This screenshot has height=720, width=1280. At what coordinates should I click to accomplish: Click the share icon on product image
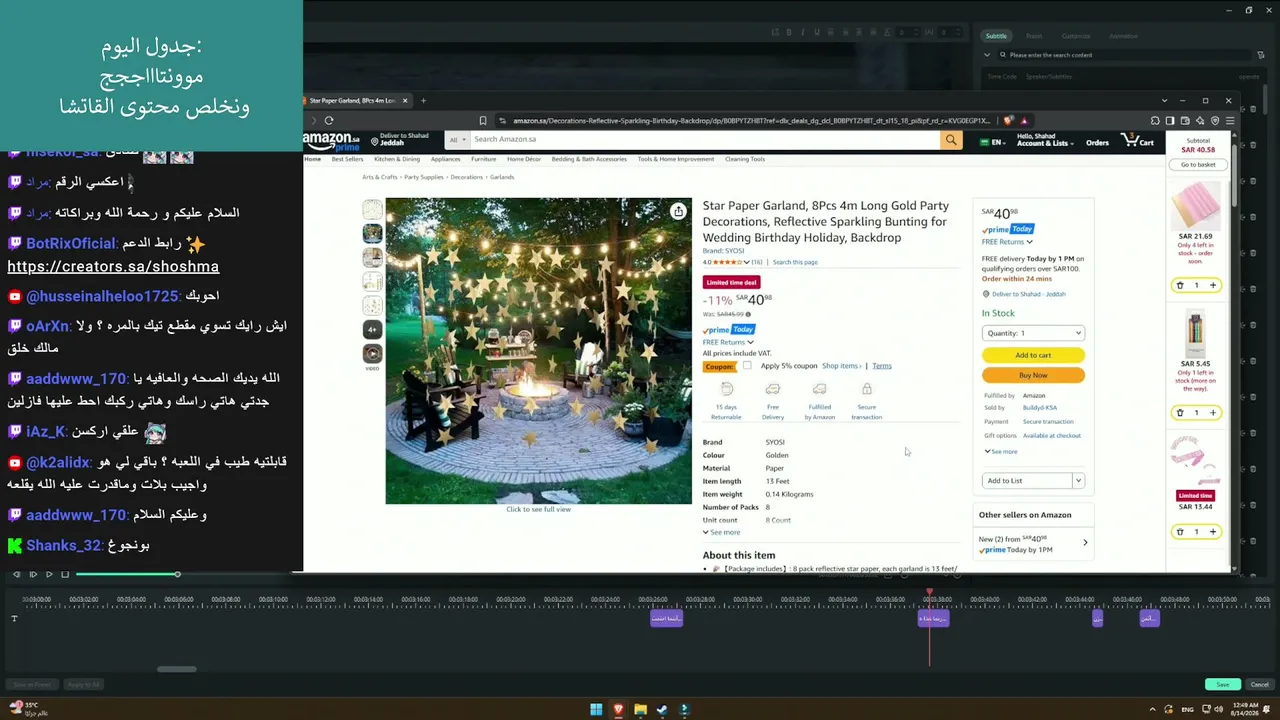[x=678, y=211]
